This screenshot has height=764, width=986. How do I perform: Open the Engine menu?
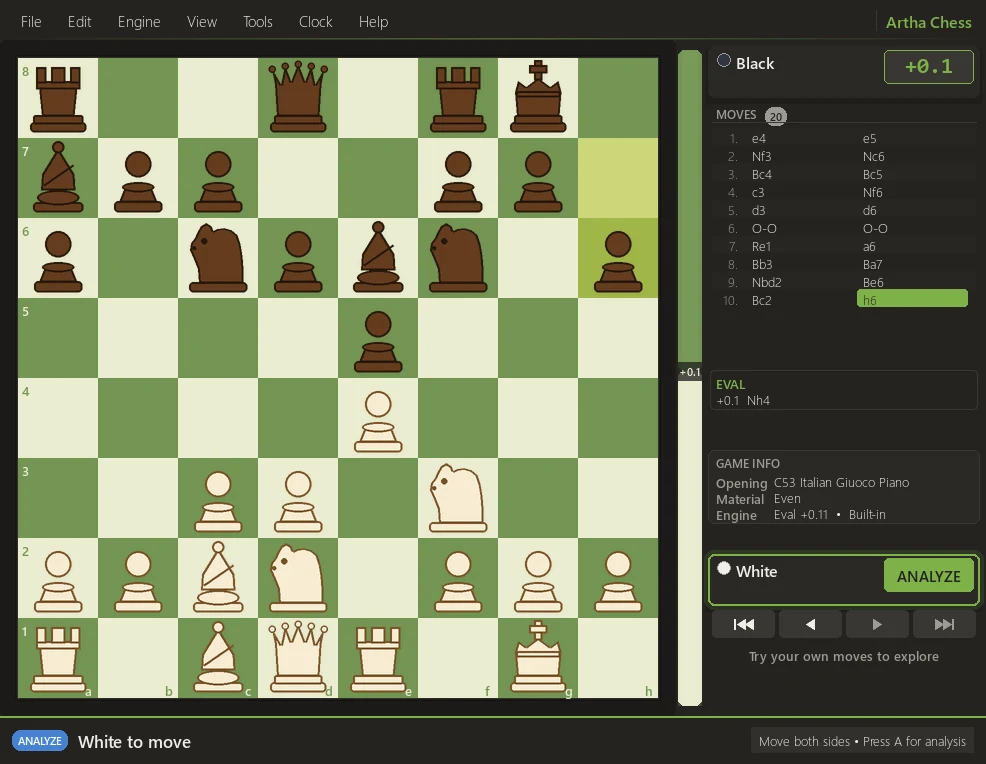coord(139,22)
